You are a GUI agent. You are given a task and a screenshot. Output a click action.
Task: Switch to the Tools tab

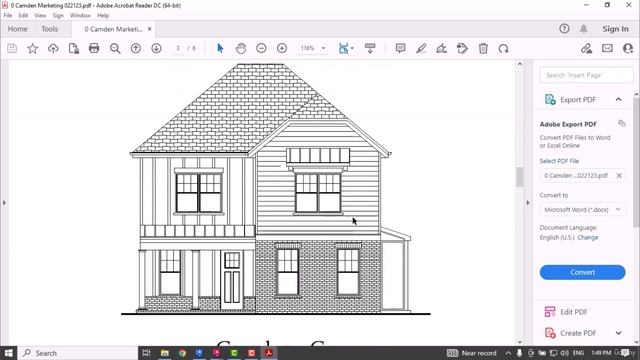[49, 29]
